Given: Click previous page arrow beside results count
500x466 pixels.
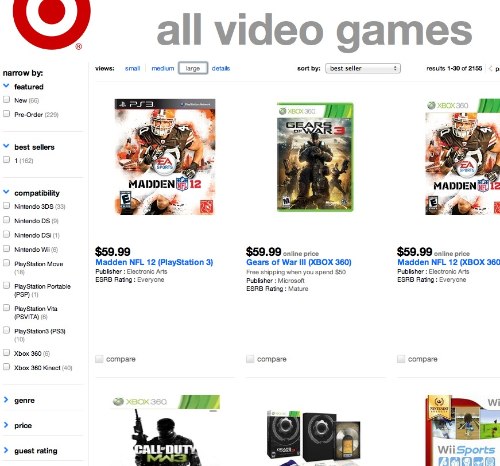Looking at the screenshot, I should [x=490, y=68].
